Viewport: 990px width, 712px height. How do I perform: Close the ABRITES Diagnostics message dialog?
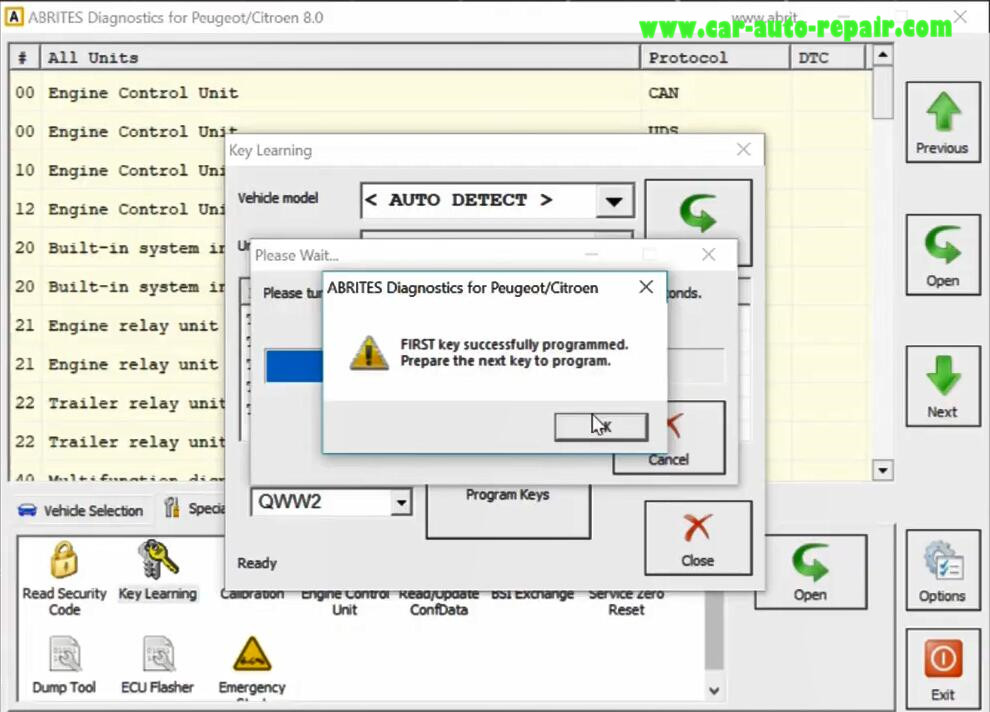646,287
